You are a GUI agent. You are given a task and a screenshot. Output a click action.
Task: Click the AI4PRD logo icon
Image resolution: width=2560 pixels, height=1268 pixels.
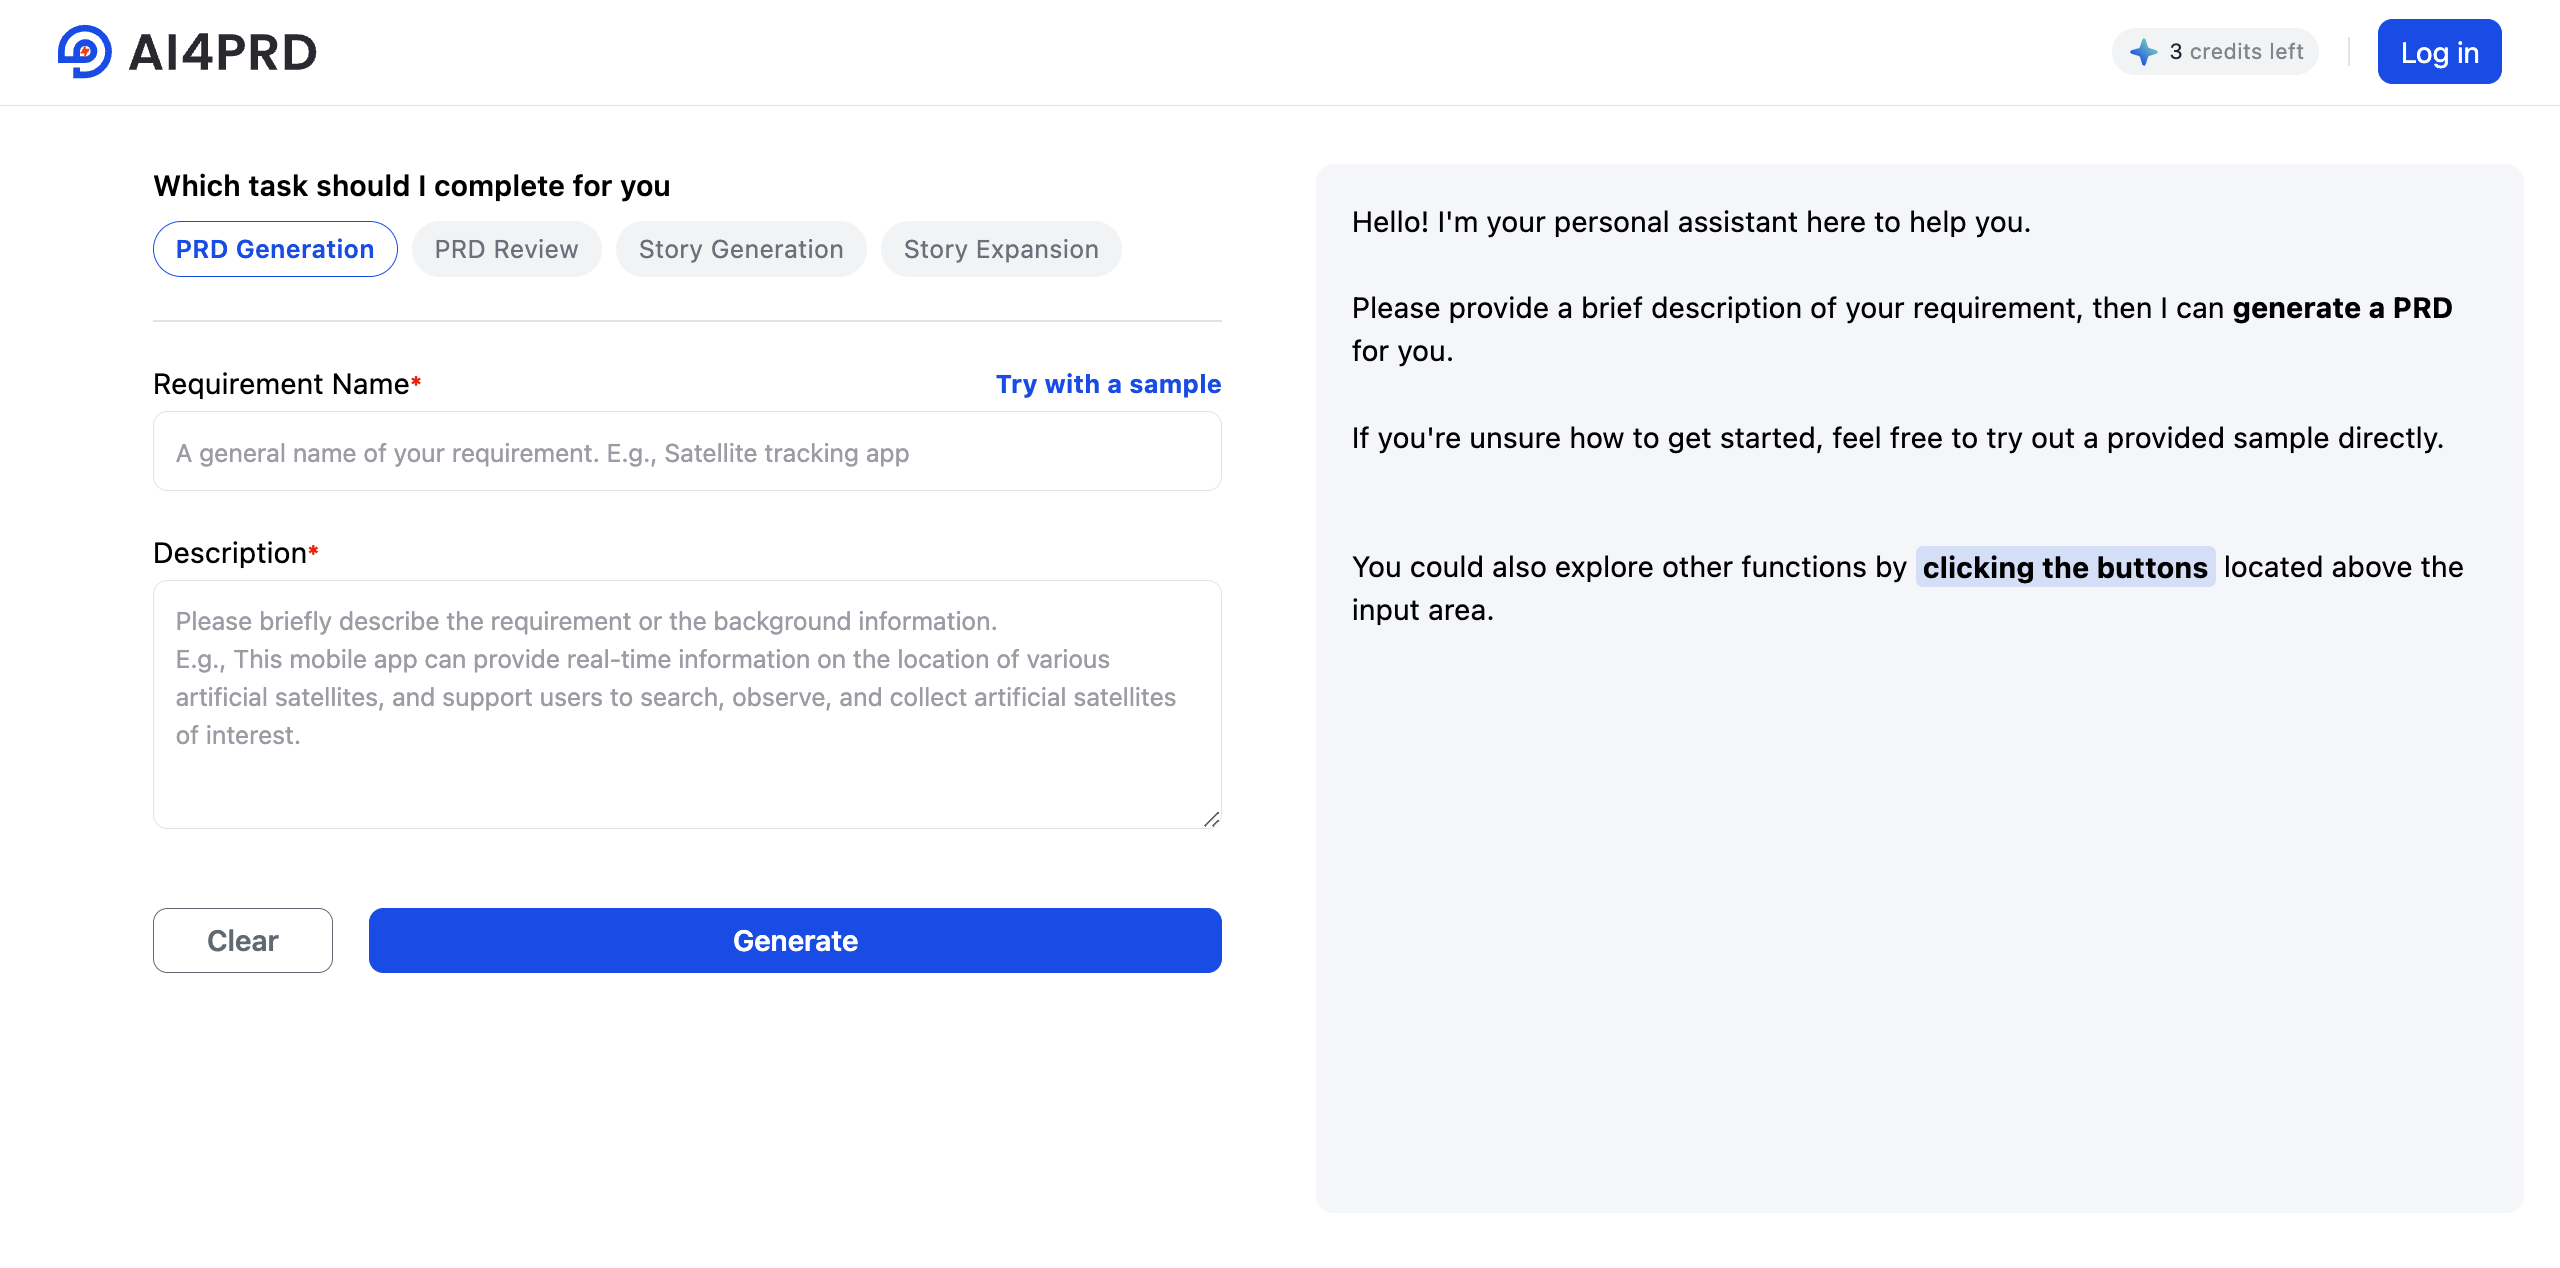[x=84, y=51]
